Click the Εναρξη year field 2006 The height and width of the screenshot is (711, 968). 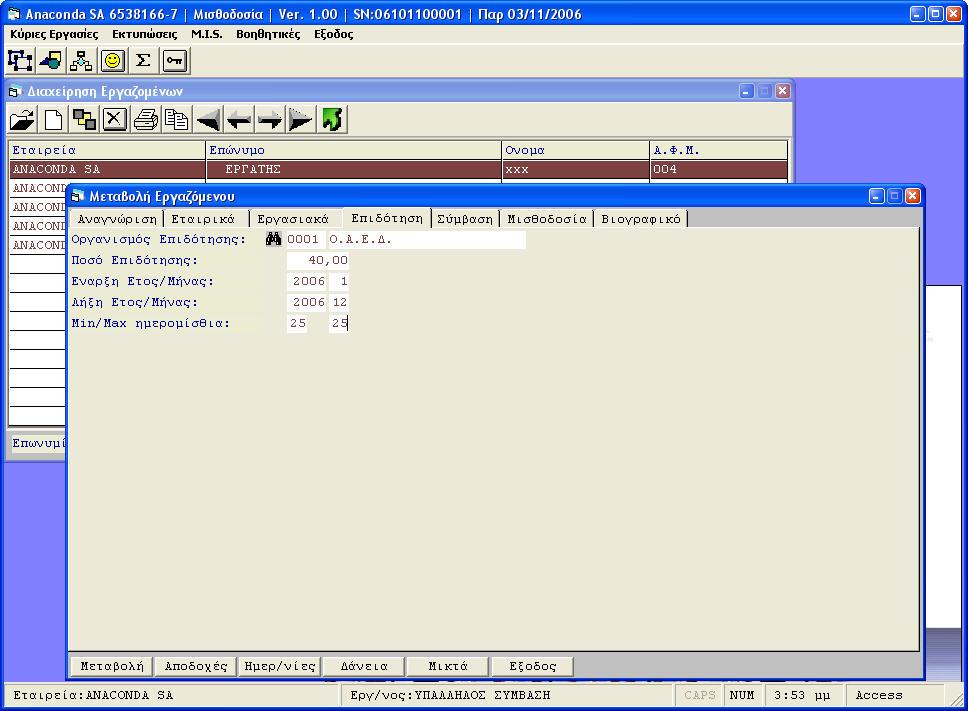[x=306, y=281]
